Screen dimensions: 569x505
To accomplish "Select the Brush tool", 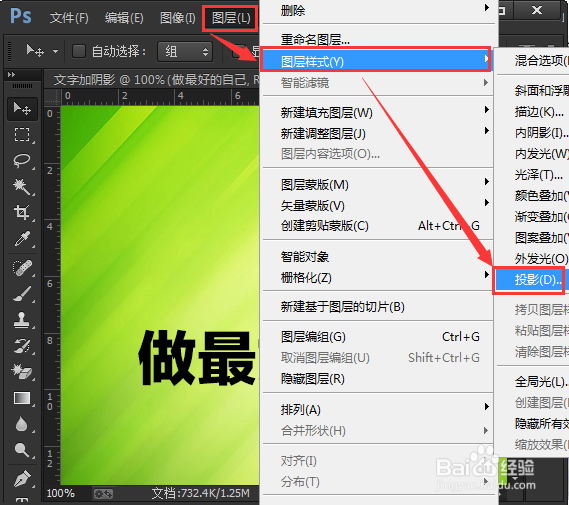I will coord(22,294).
